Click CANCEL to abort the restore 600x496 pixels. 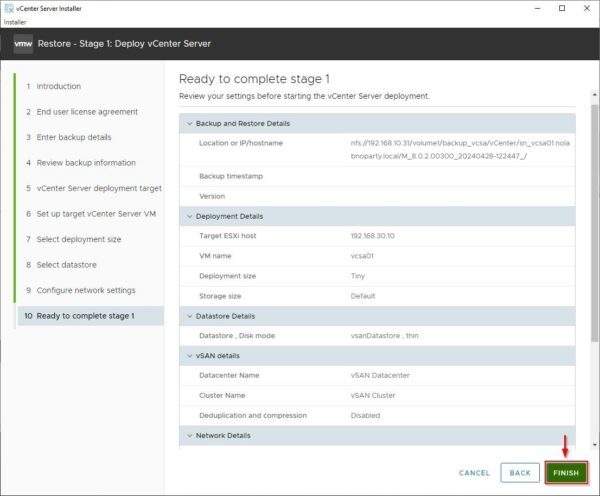pyautogui.click(x=474, y=472)
